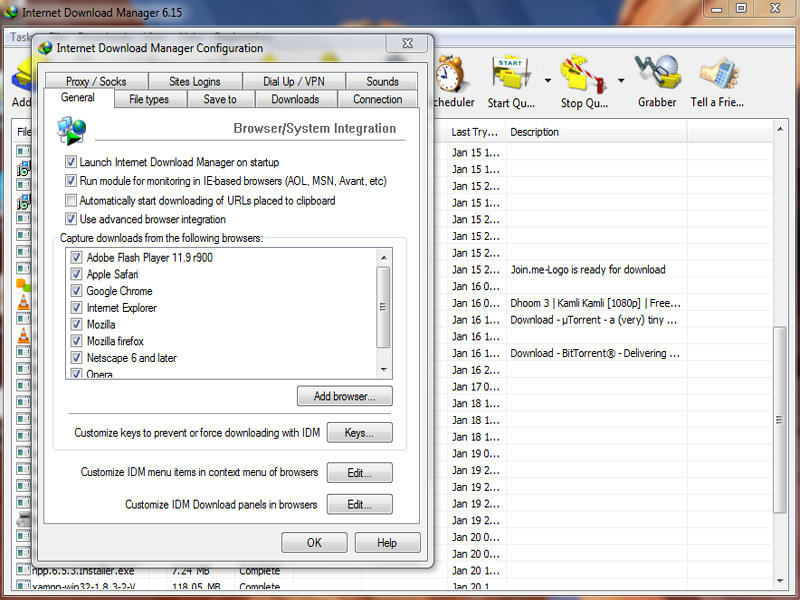Click the Browser/System Integration header icon

(x=72, y=130)
